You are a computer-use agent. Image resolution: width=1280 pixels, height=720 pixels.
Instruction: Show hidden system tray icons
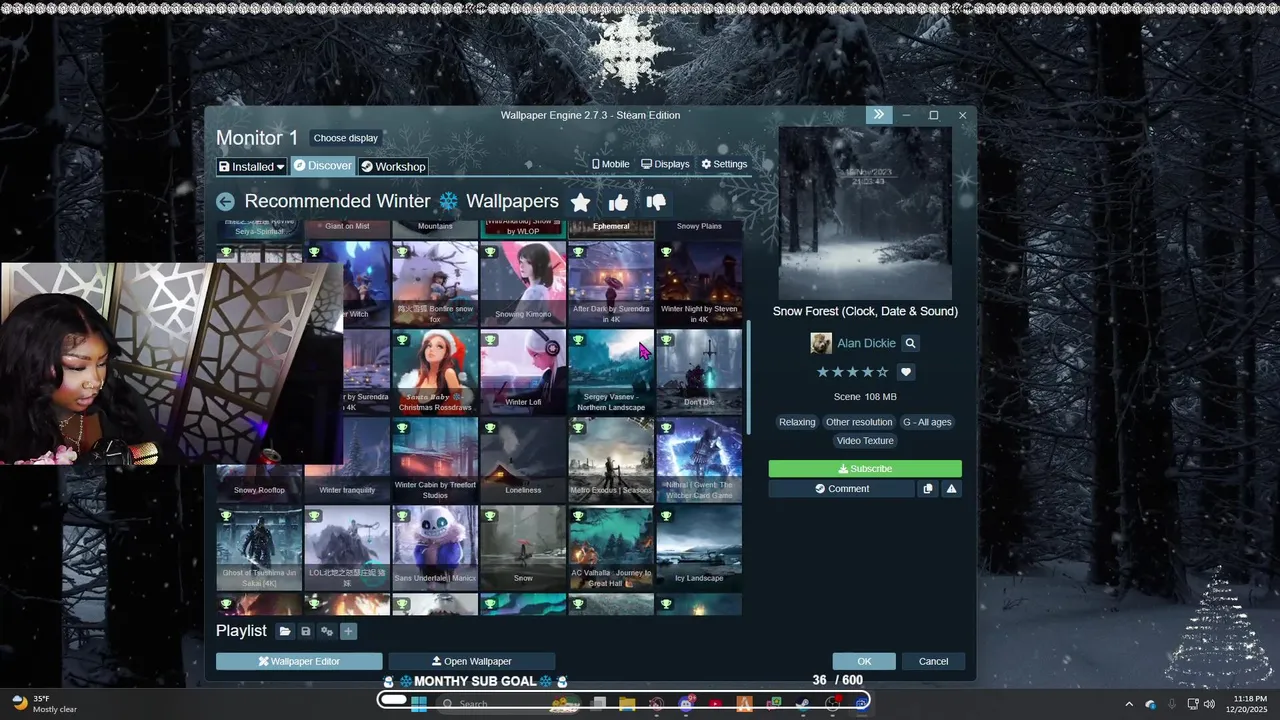click(x=1129, y=704)
